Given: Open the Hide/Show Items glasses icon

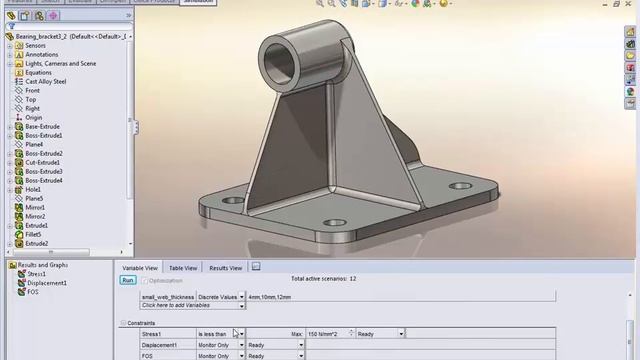Looking at the screenshot, I should point(399,3).
